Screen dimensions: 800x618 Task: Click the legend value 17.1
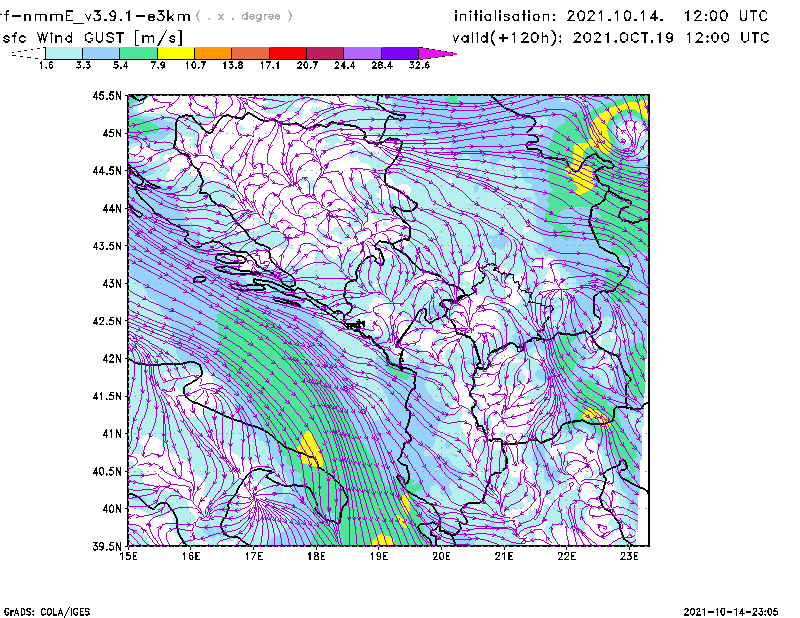(x=270, y=65)
